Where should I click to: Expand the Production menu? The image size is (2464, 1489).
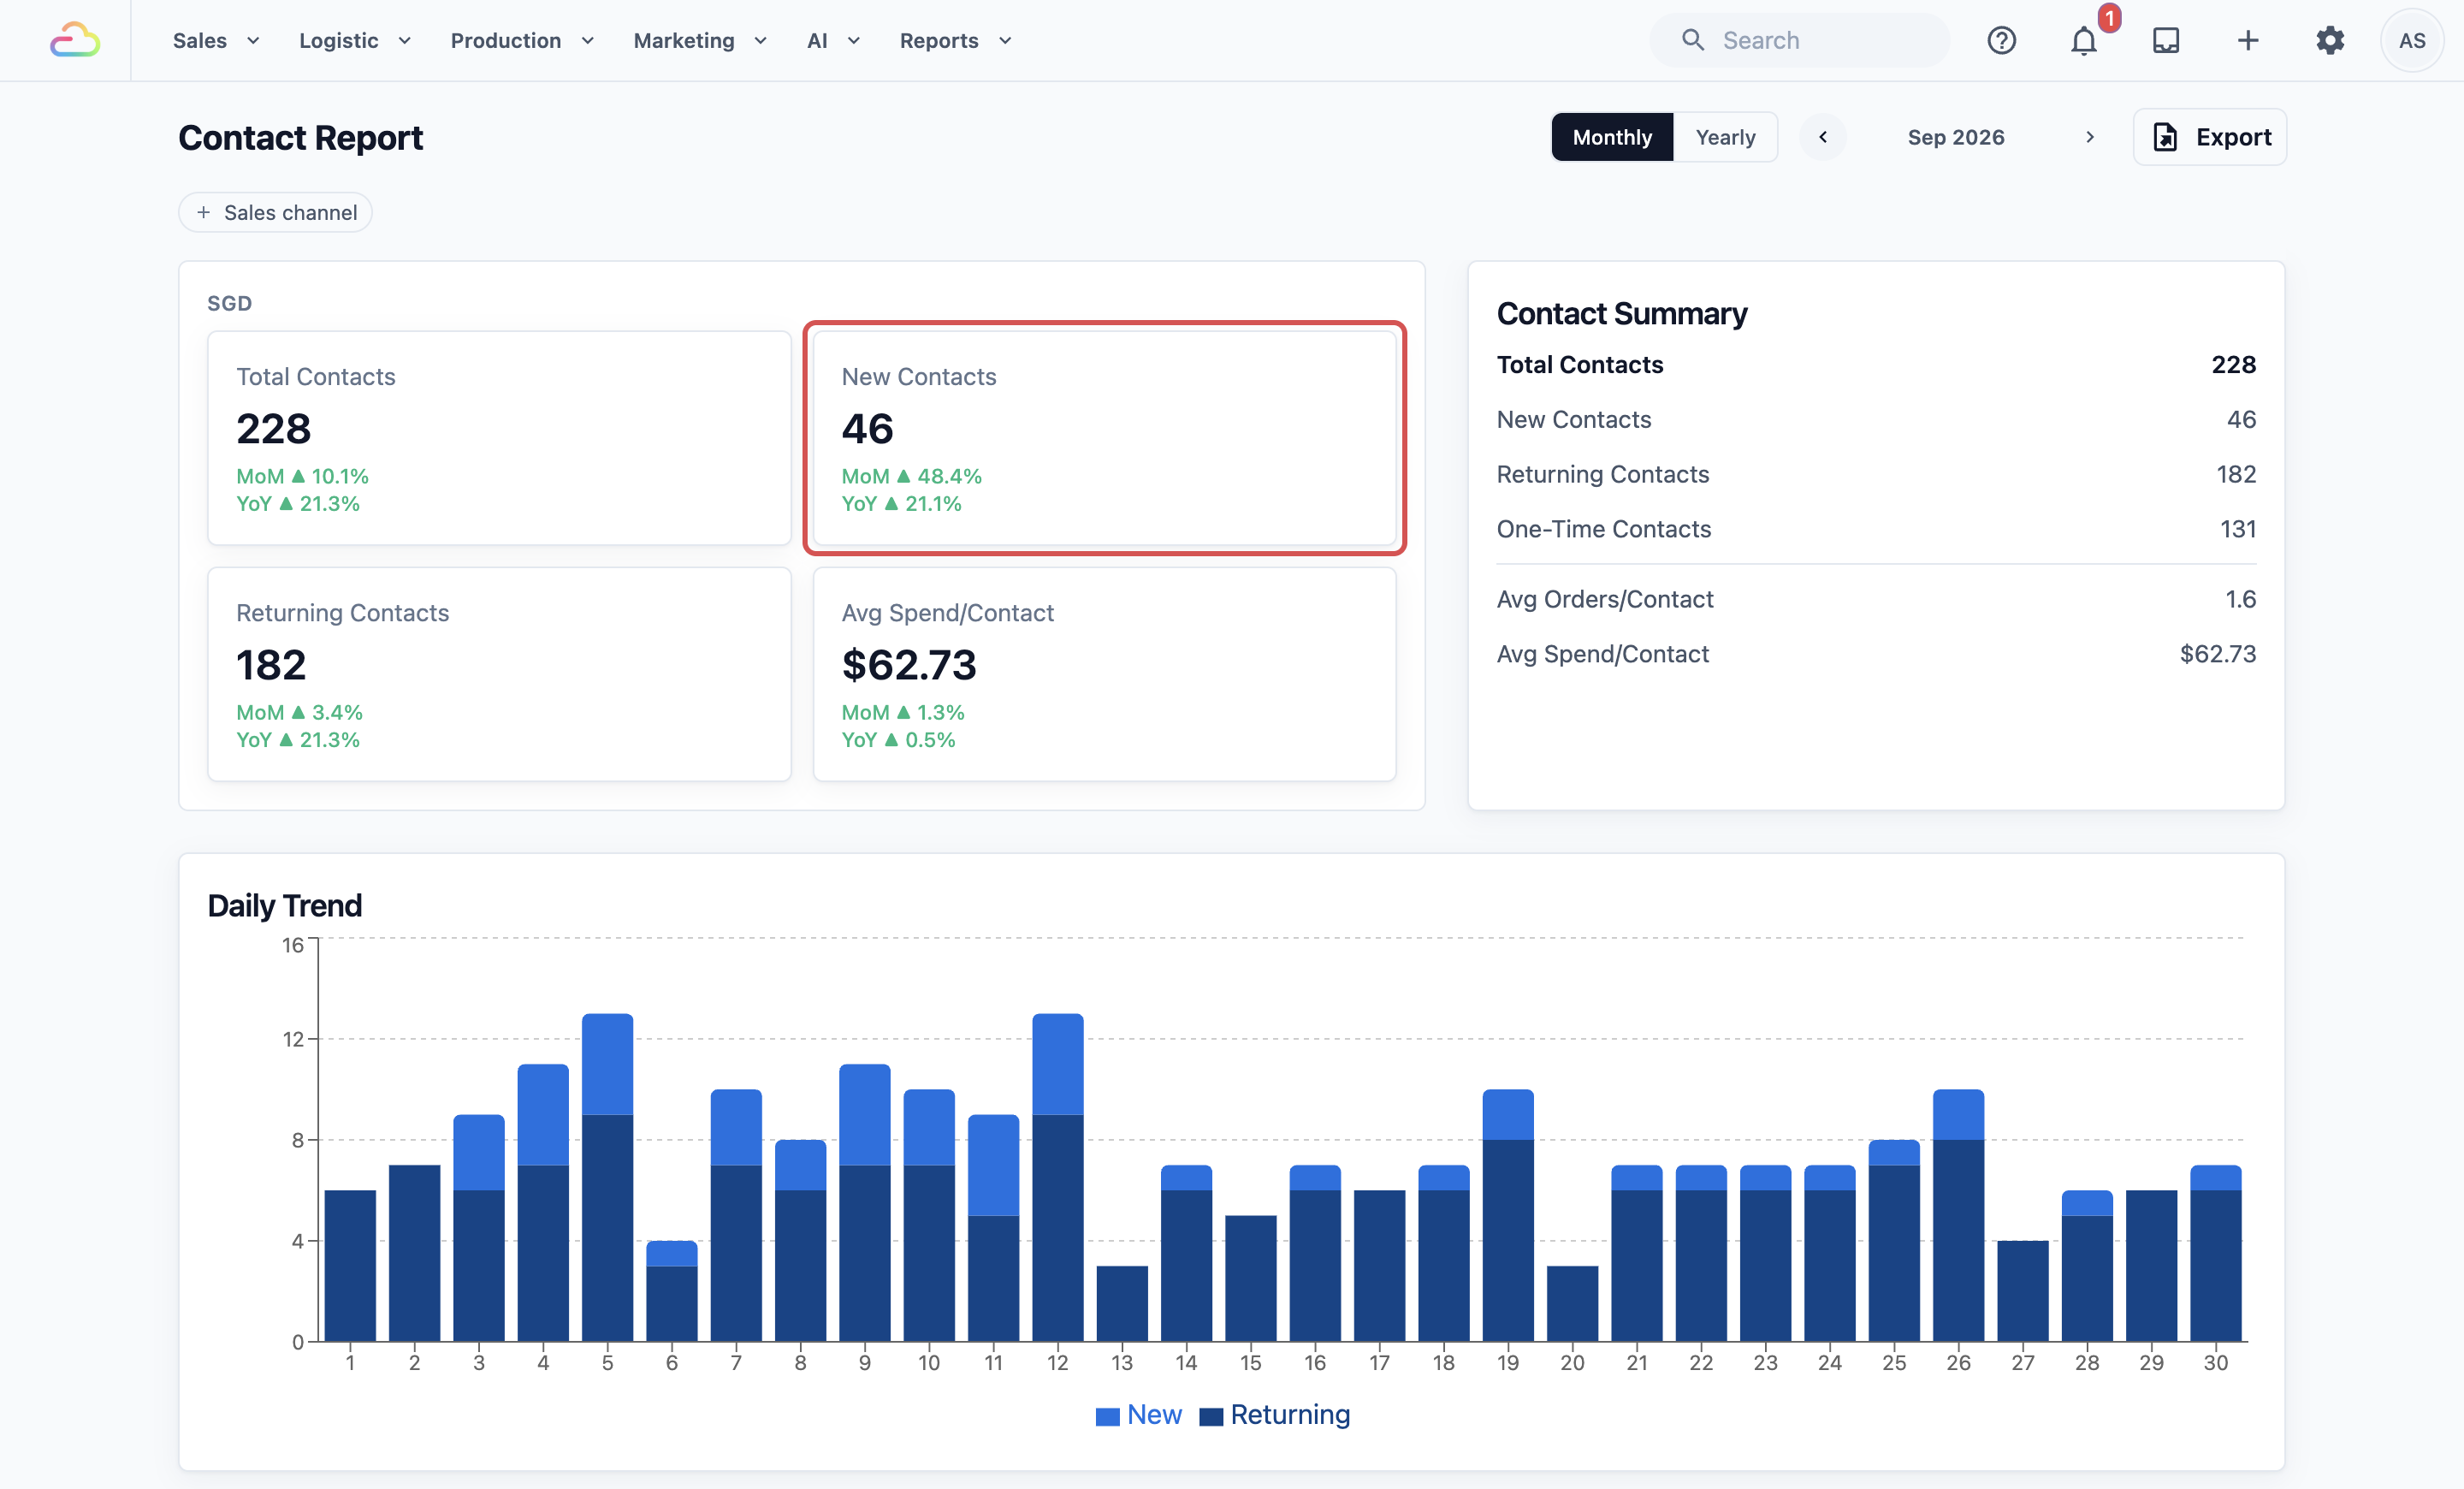pos(522,40)
